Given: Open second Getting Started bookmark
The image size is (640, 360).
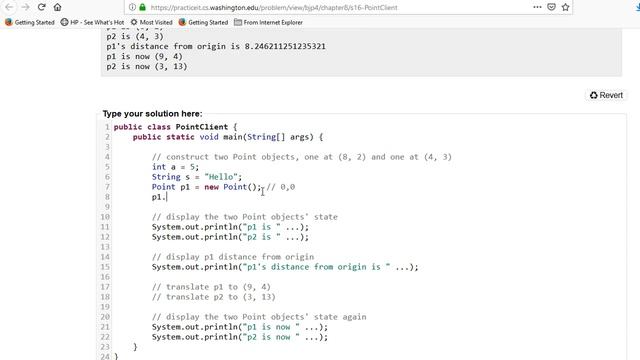Looking at the screenshot, I should [x=203, y=22].
